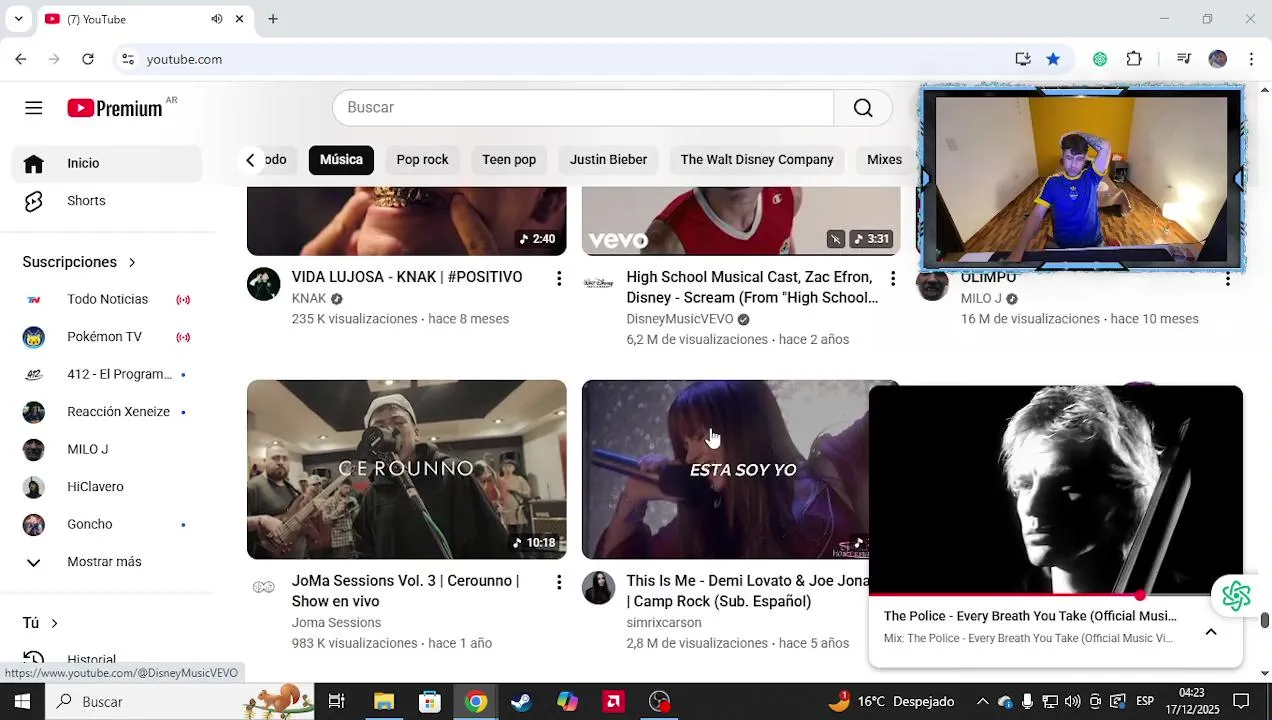Open the Chrome three-dot menu
1272x720 pixels.
tap(1251, 59)
